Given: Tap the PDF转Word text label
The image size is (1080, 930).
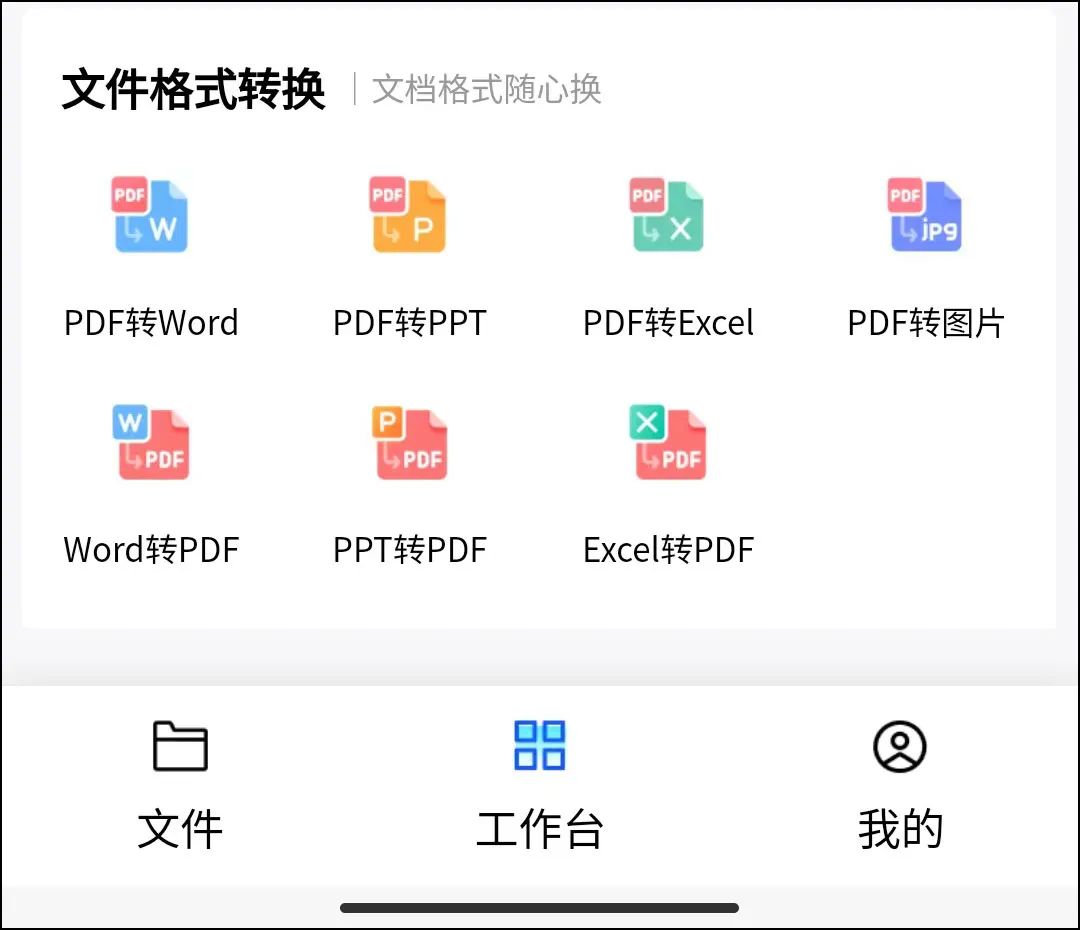Looking at the screenshot, I should click(151, 322).
